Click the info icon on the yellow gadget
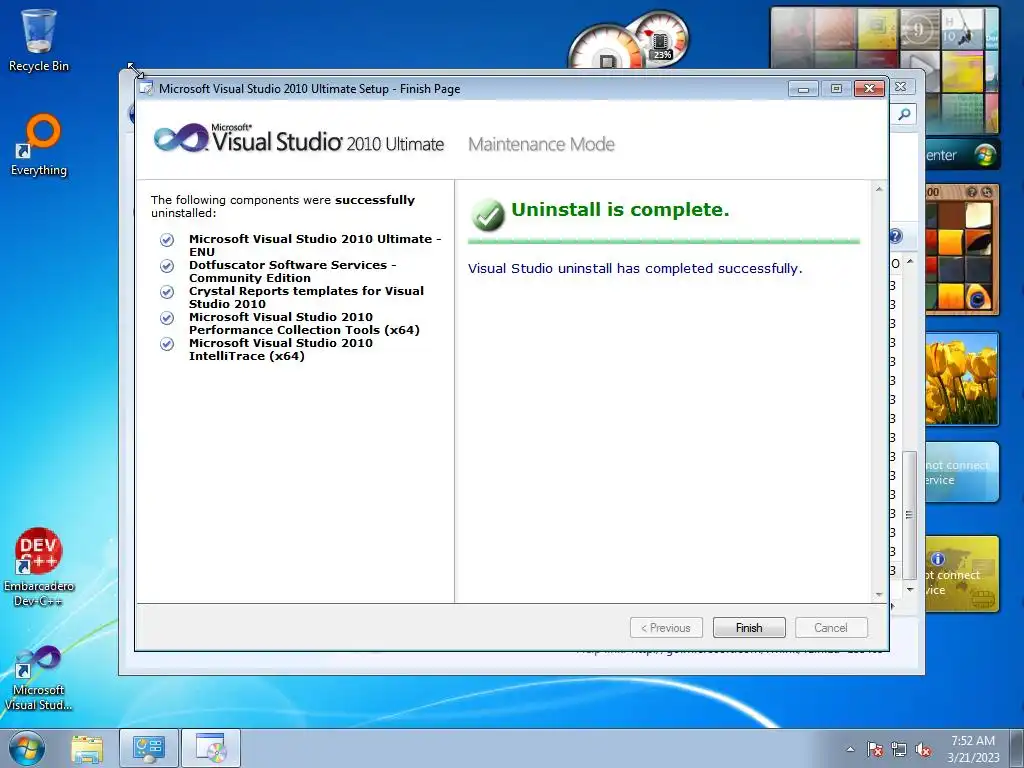 (x=938, y=559)
